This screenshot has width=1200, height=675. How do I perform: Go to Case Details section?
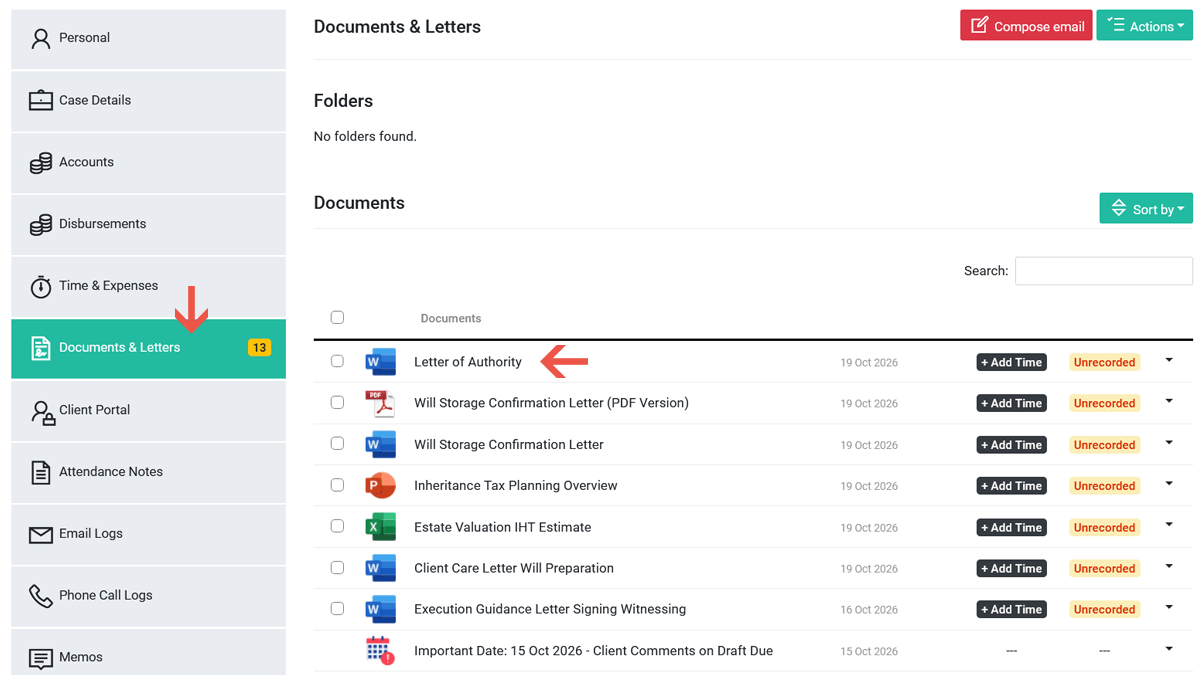(x=148, y=100)
